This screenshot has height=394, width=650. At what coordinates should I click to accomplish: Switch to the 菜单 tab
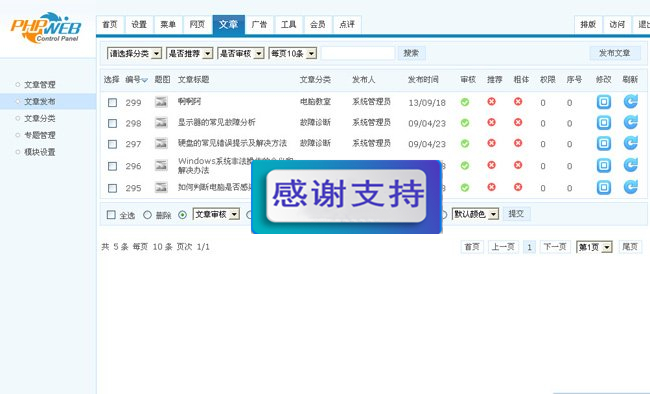(x=168, y=25)
